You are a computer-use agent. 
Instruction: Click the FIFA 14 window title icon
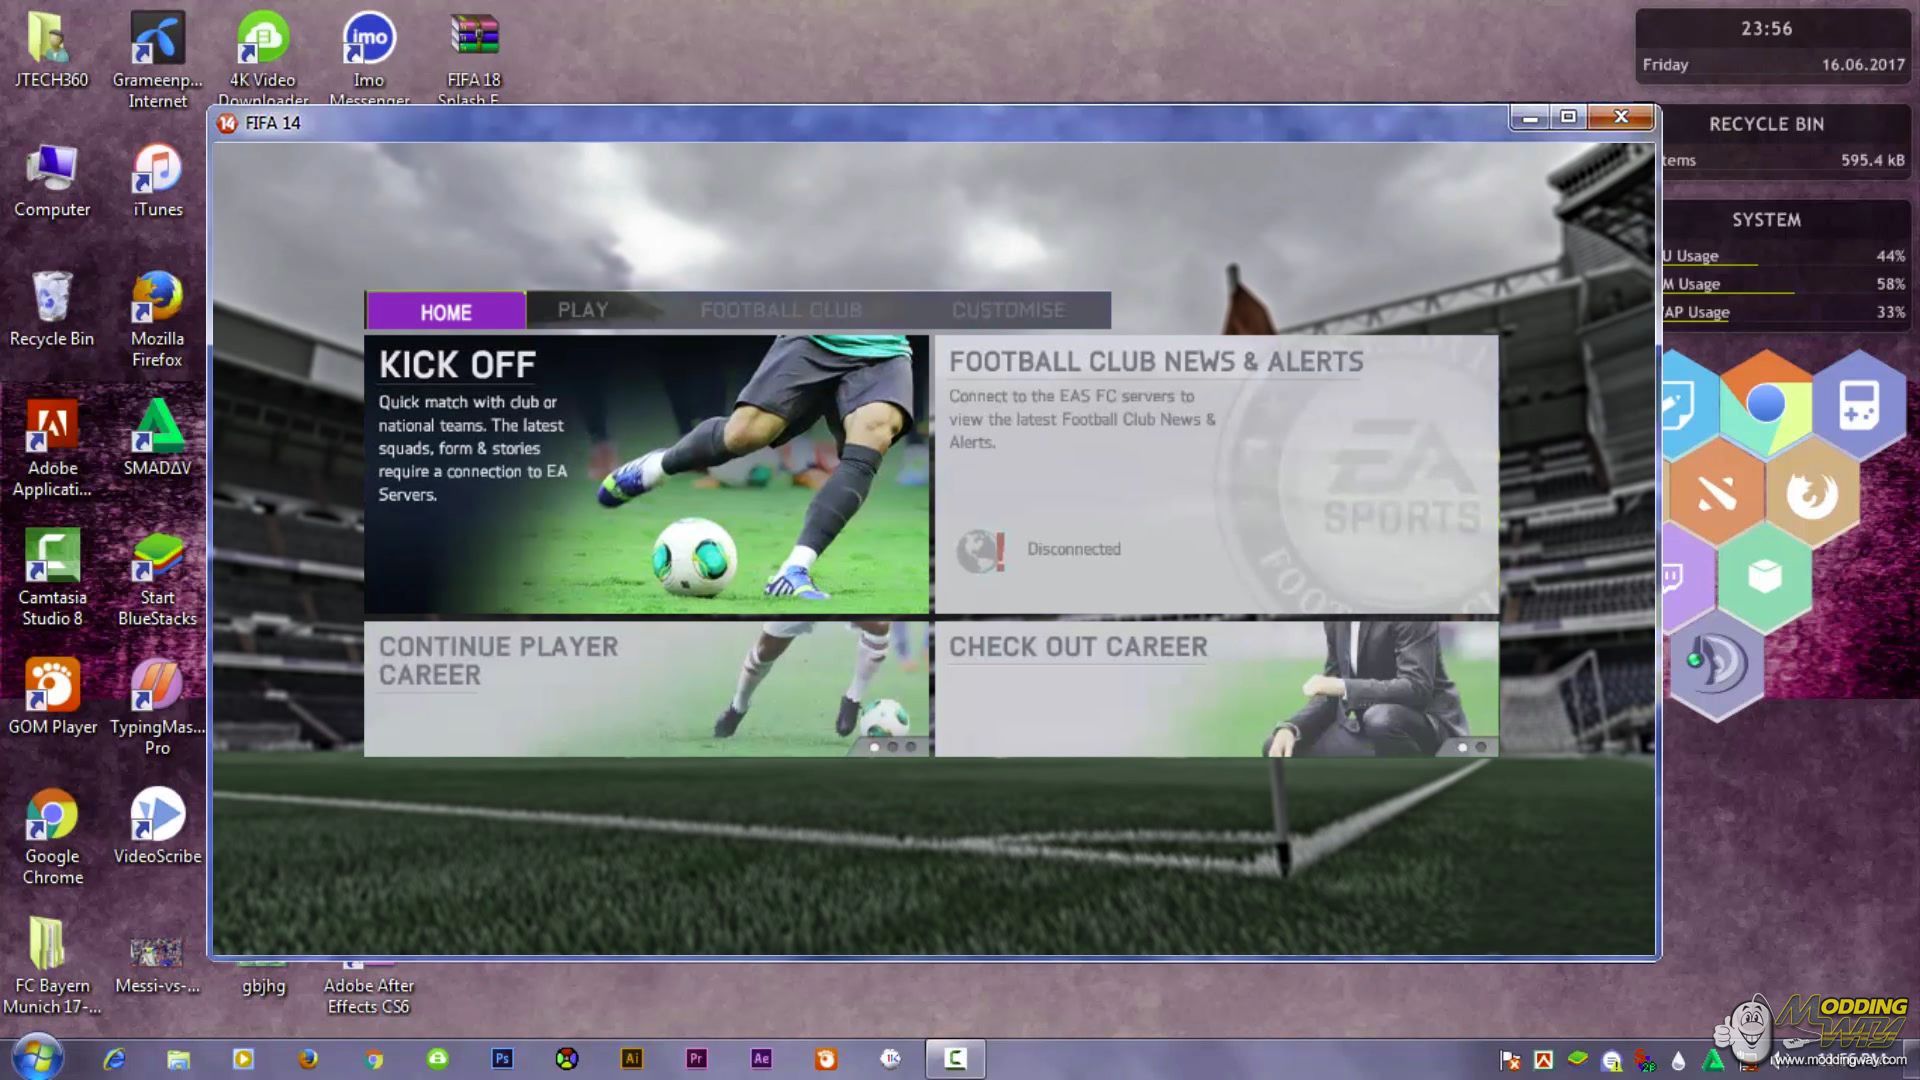228,123
